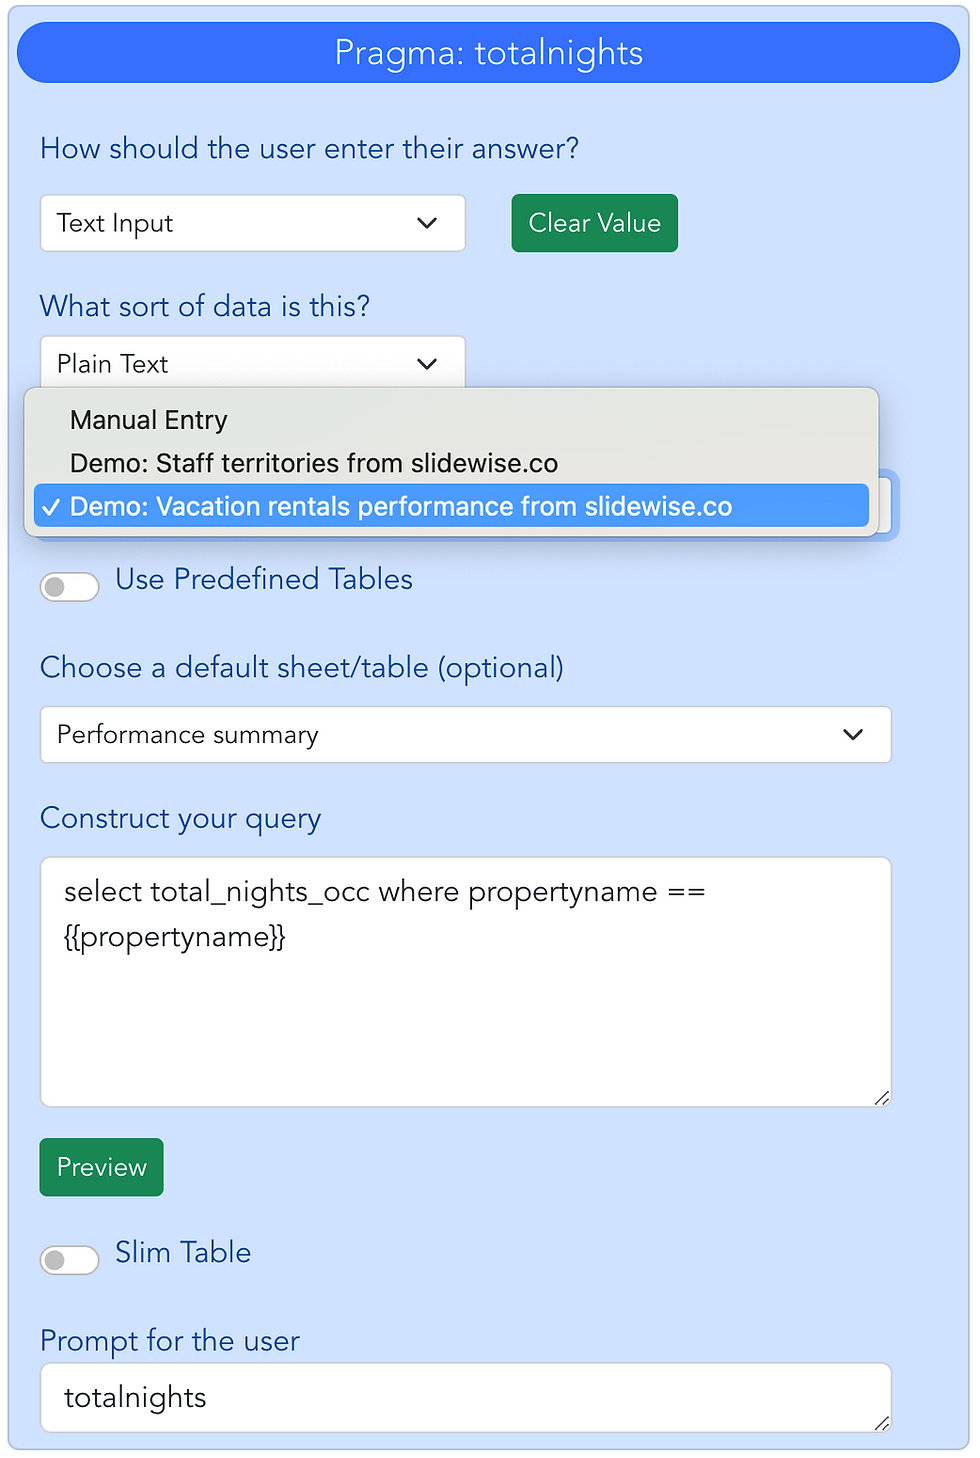Enable the Use Predefined Tables toggle
The image size is (980, 1458).
pyautogui.click(x=68, y=586)
